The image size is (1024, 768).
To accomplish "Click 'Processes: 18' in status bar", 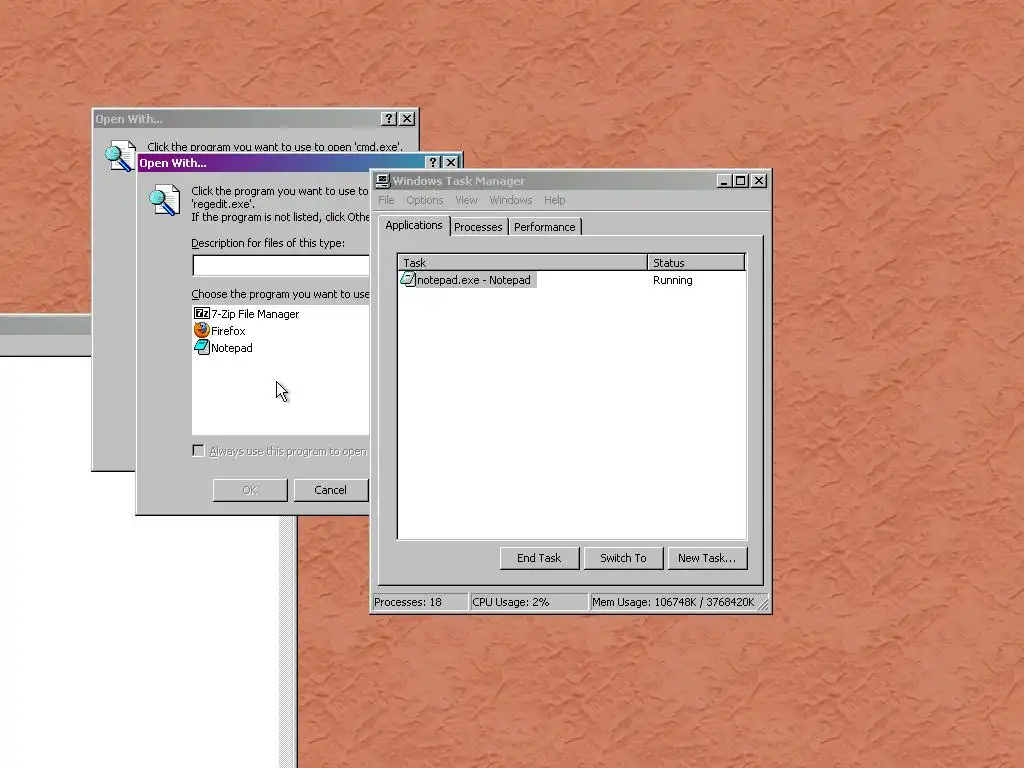I will pyautogui.click(x=420, y=602).
